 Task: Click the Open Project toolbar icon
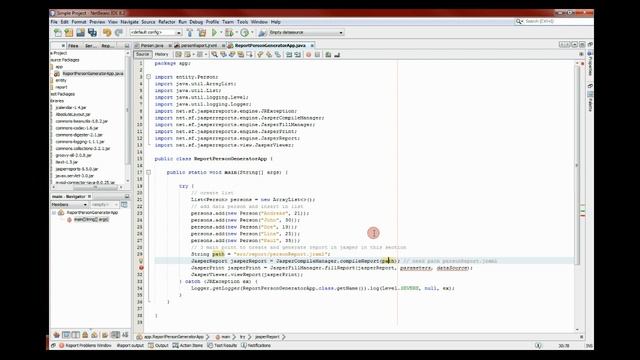[x=80, y=33]
